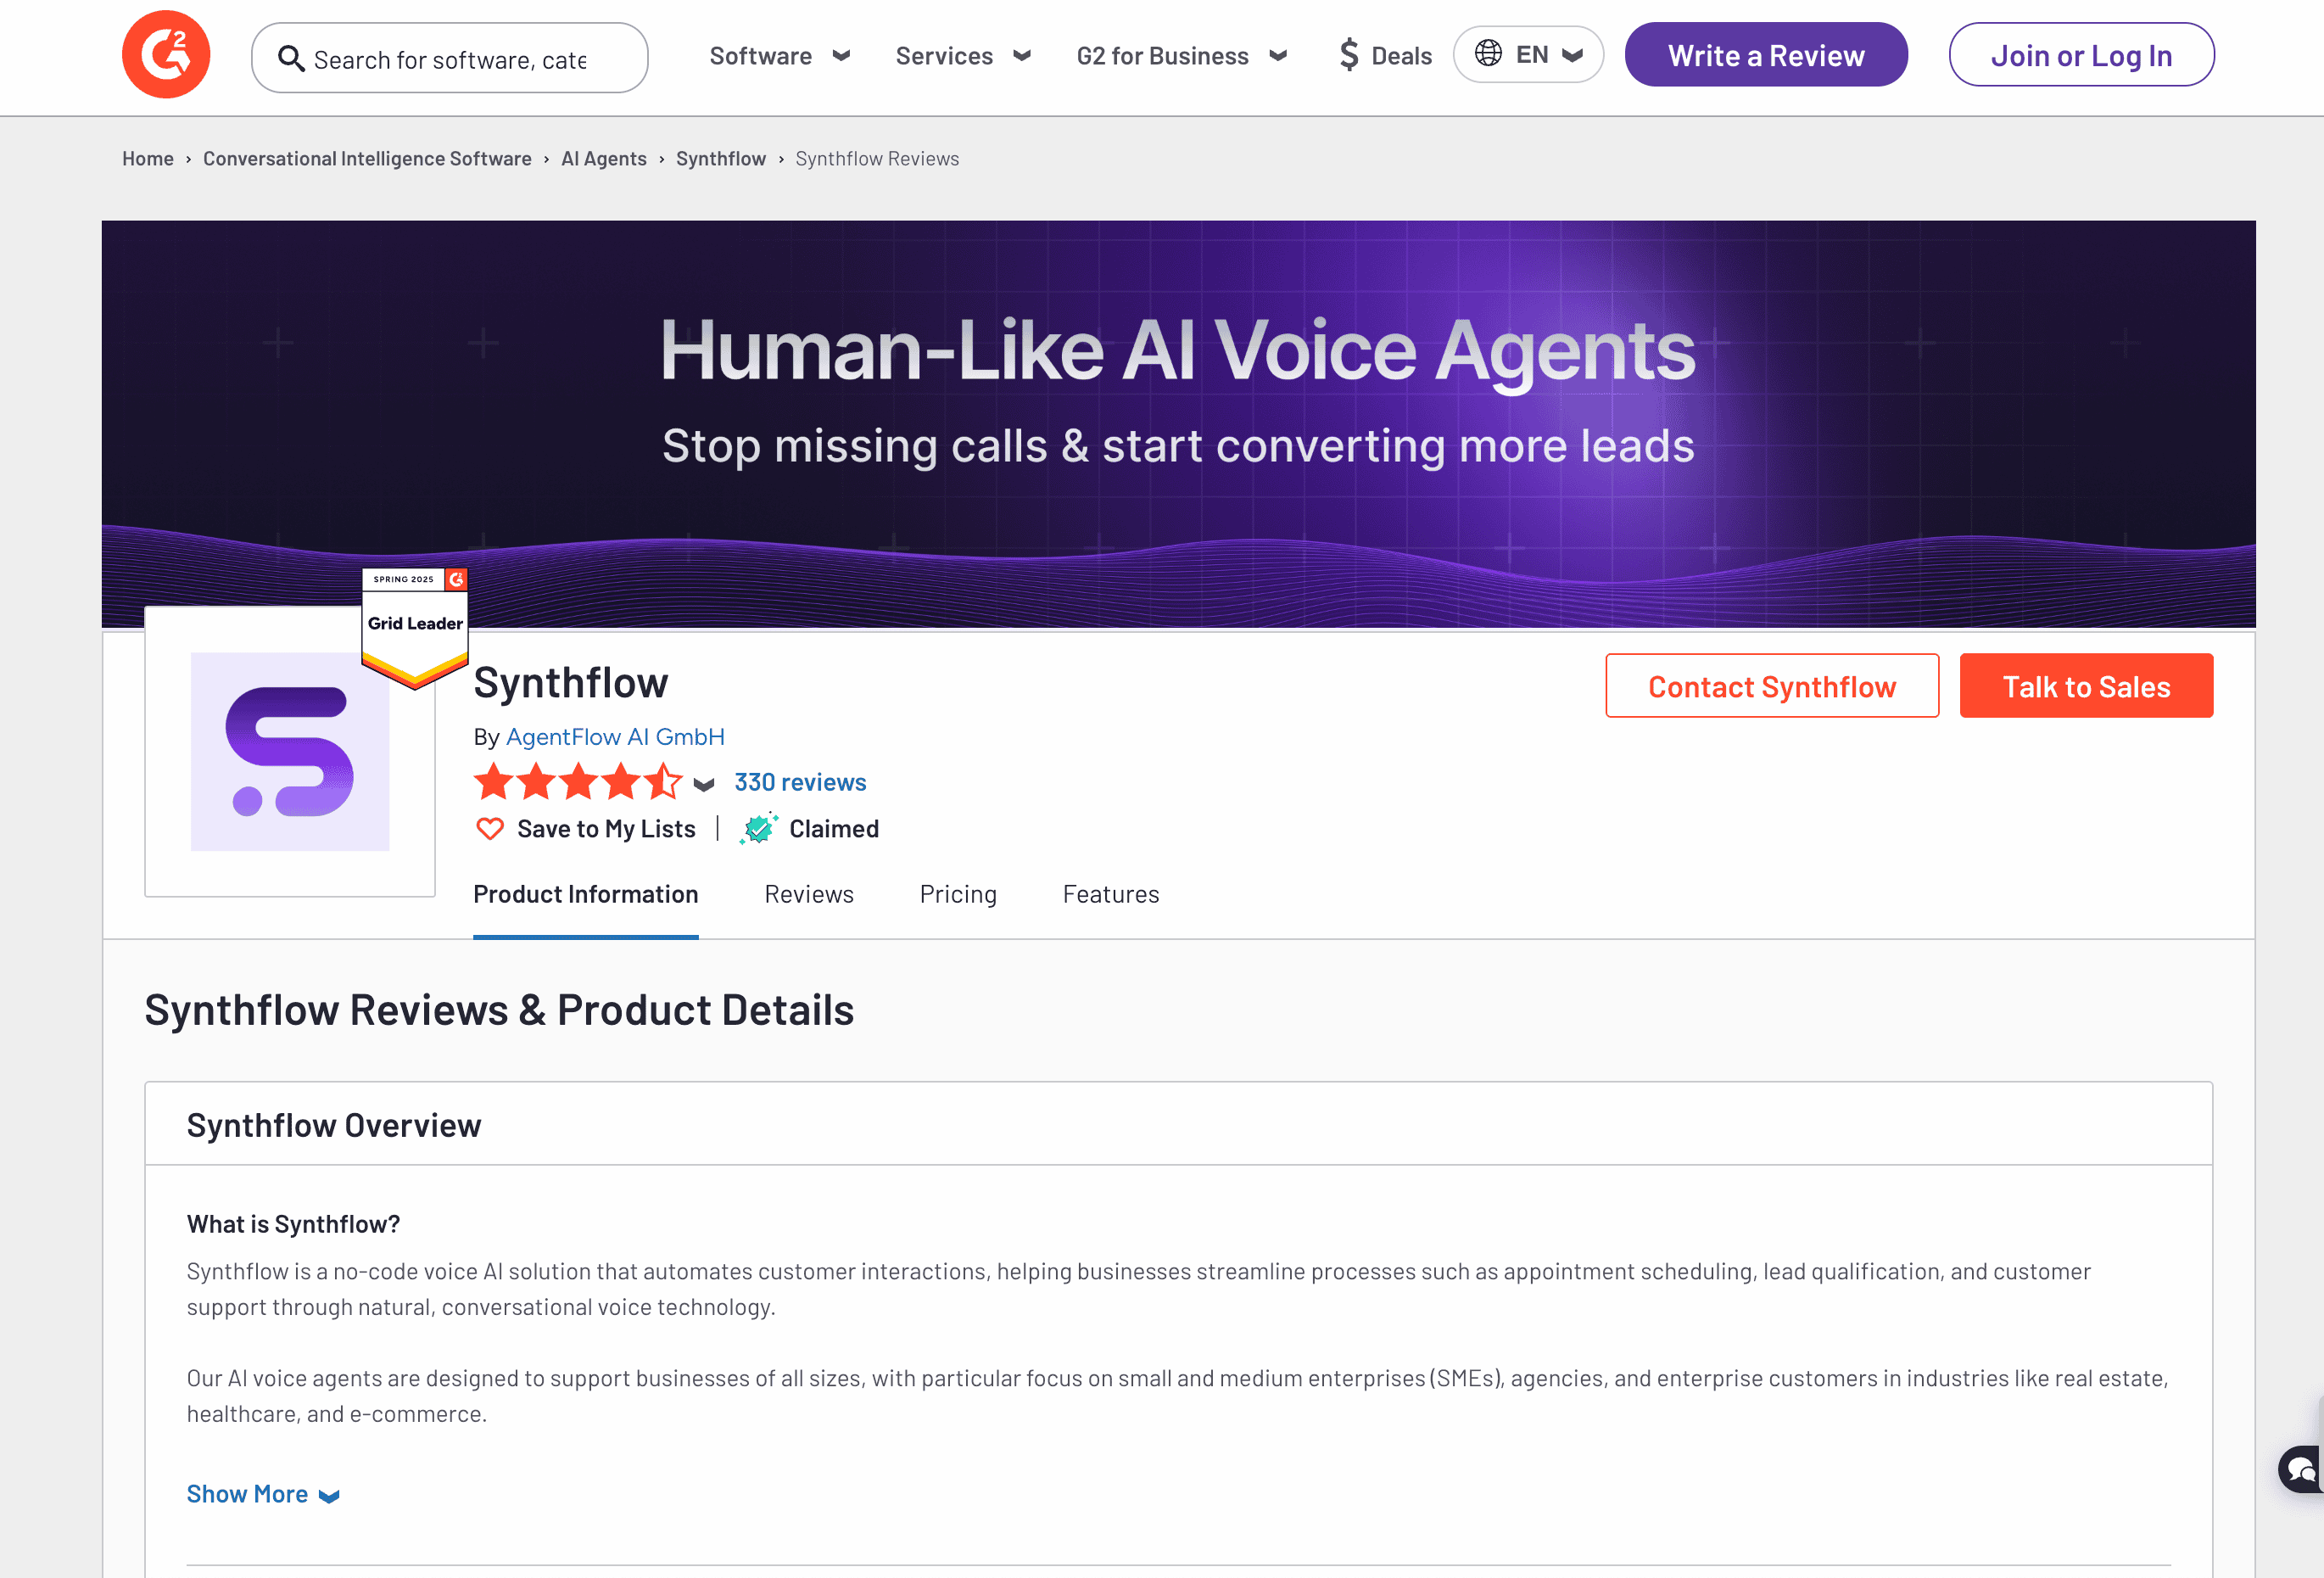Screen dimensions: 2324x1578
Task: Expand Show More in overview
Action: pyautogui.click(x=263, y=1494)
